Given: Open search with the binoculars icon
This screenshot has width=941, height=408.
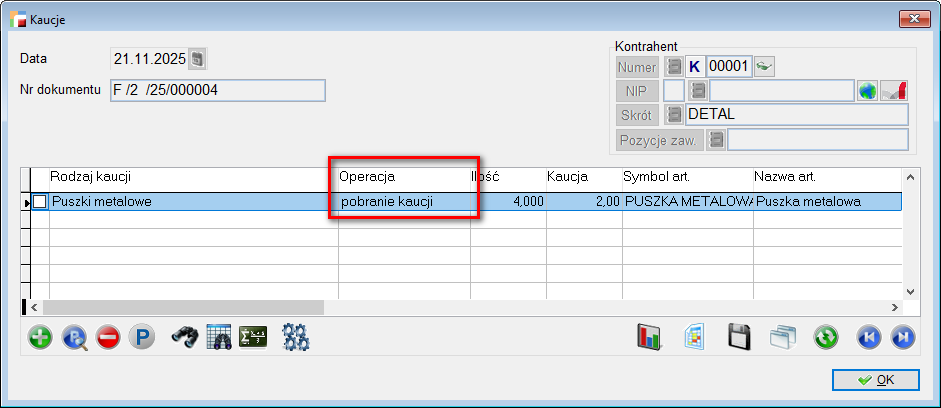Looking at the screenshot, I should 184,337.
